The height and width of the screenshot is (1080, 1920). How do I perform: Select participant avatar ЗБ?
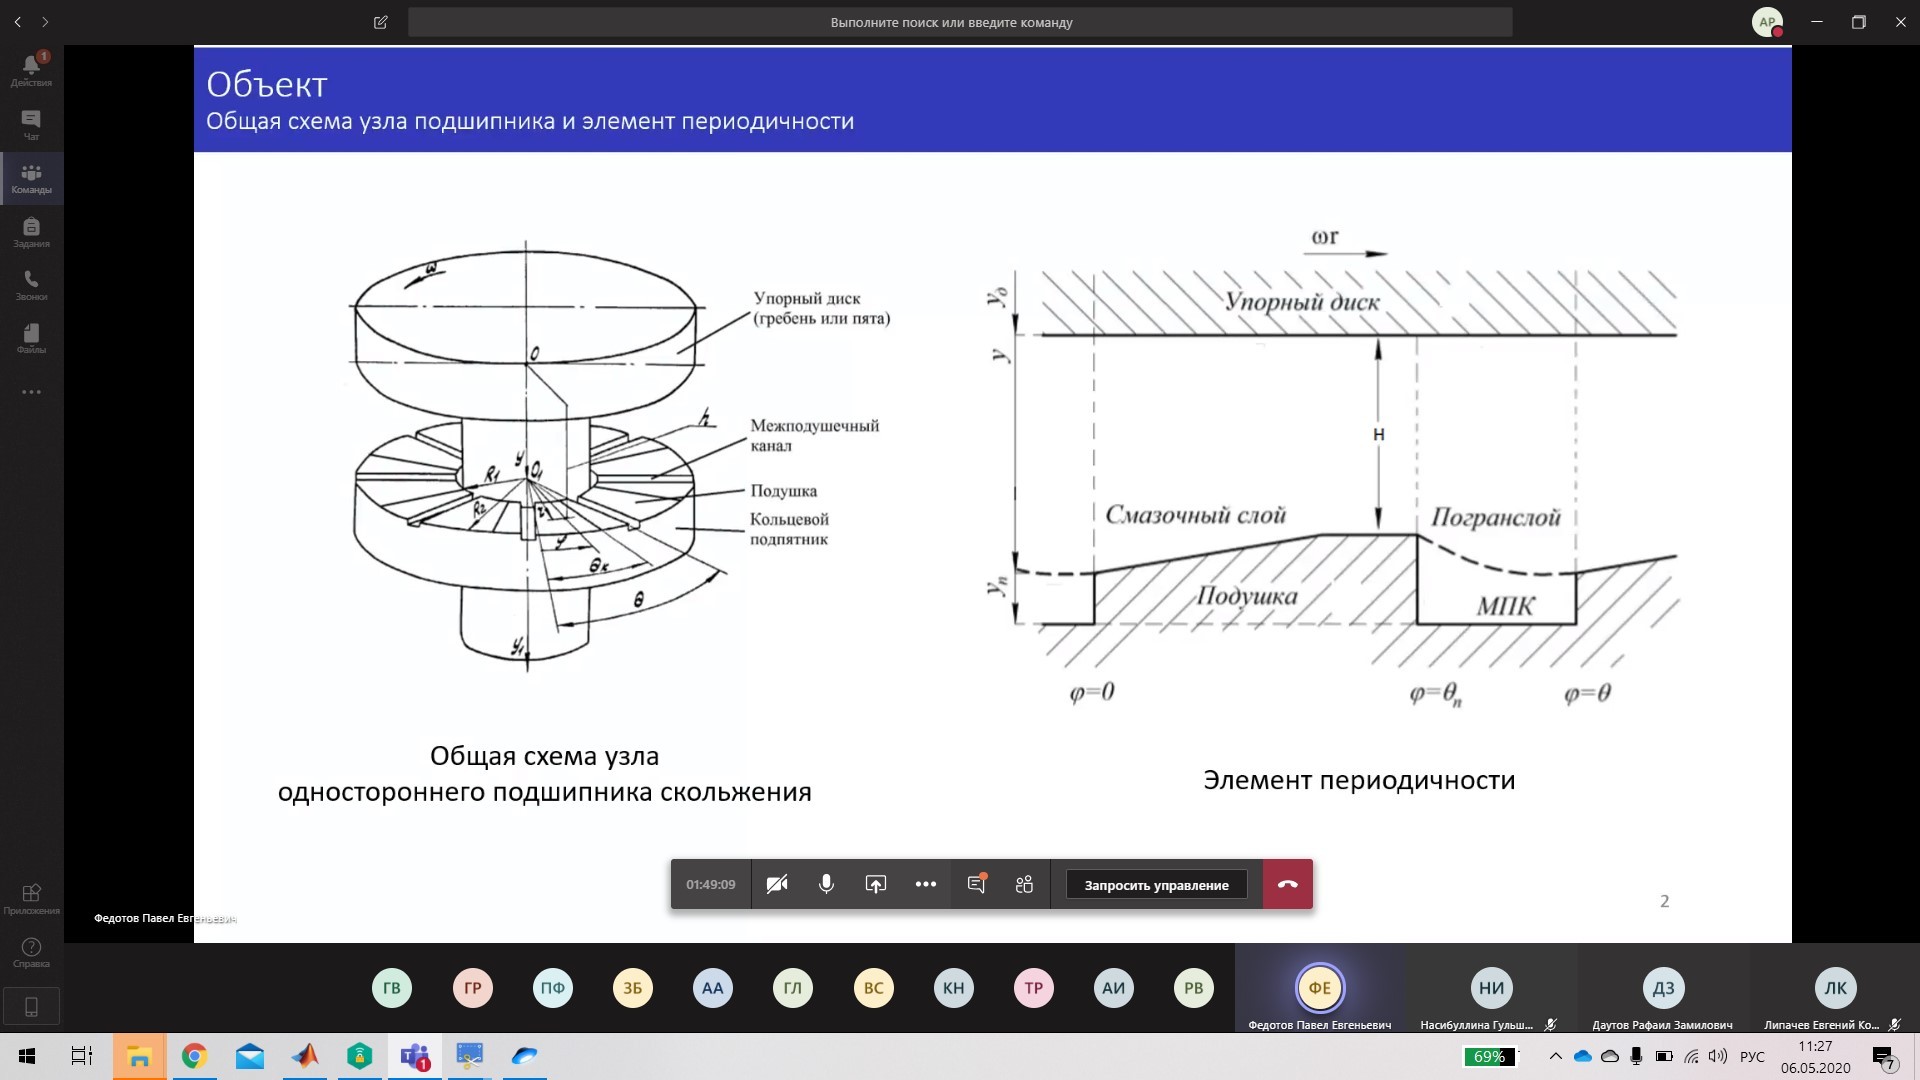pyautogui.click(x=632, y=988)
